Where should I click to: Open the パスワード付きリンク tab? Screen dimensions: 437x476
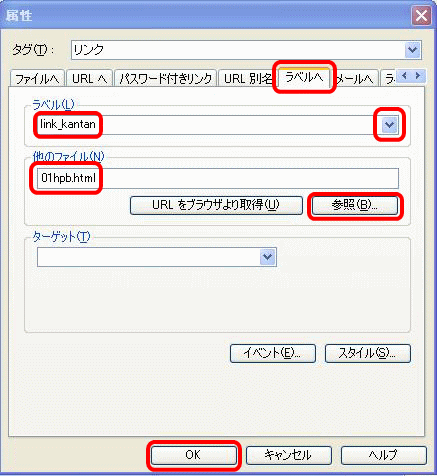[166, 79]
